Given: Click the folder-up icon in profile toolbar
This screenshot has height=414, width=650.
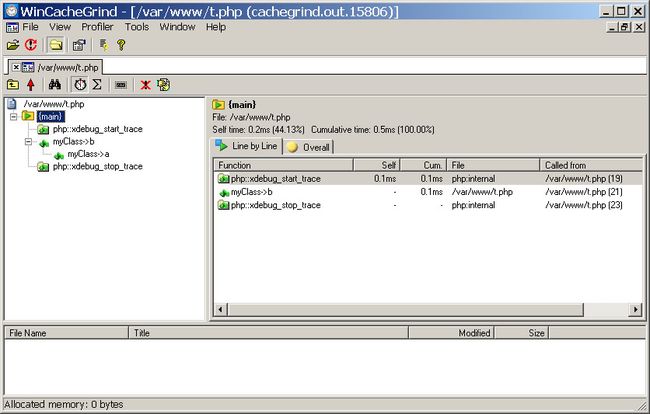Looking at the screenshot, I should tap(13, 85).
